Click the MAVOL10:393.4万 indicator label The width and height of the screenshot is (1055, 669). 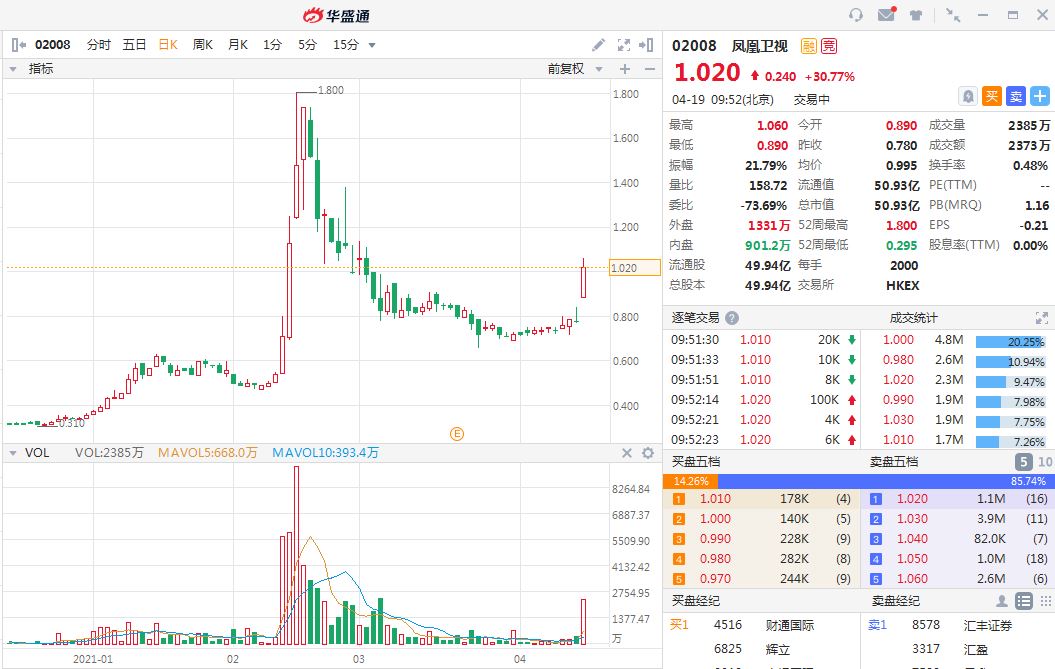325,453
